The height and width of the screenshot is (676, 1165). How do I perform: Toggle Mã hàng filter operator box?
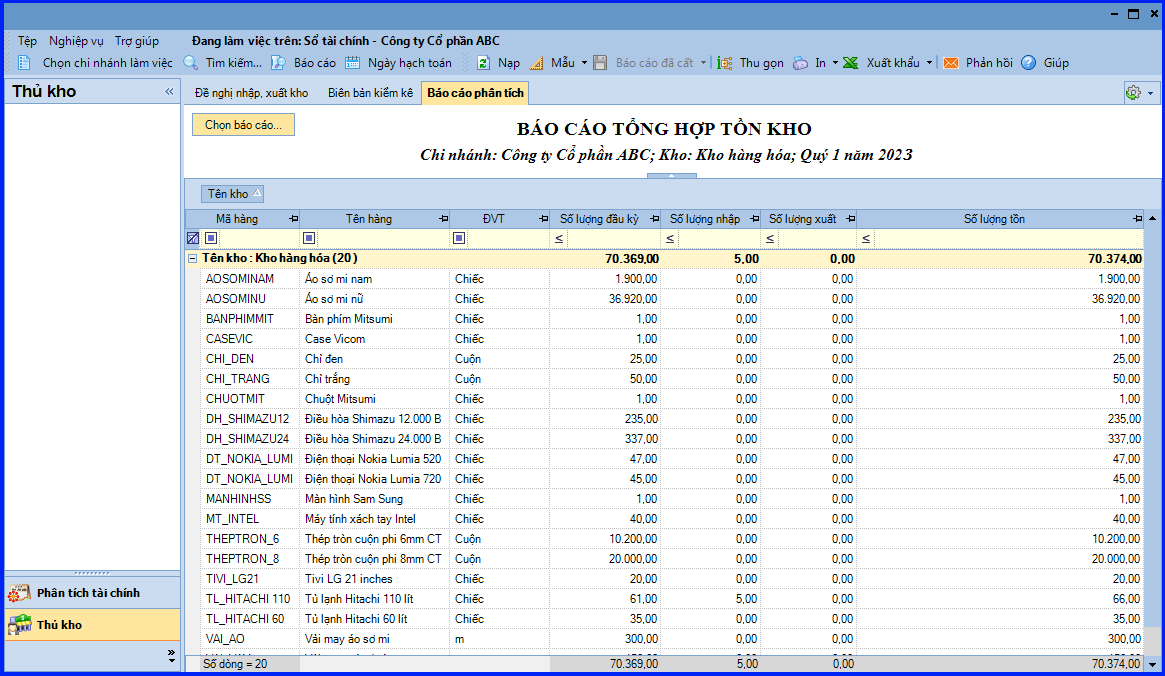(211, 238)
